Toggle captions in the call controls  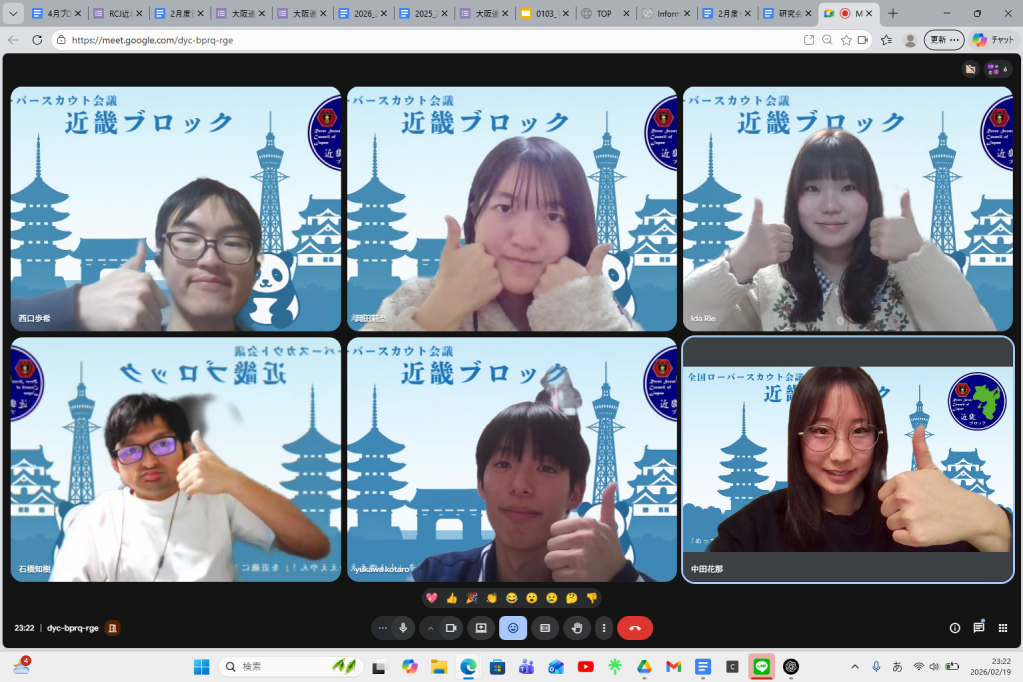[544, 628]
